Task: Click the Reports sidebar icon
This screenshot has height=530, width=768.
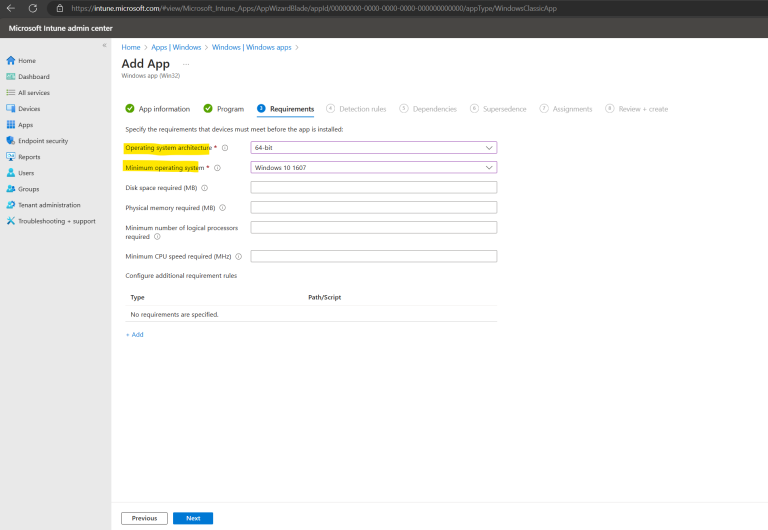Action: tap(11, 157)
